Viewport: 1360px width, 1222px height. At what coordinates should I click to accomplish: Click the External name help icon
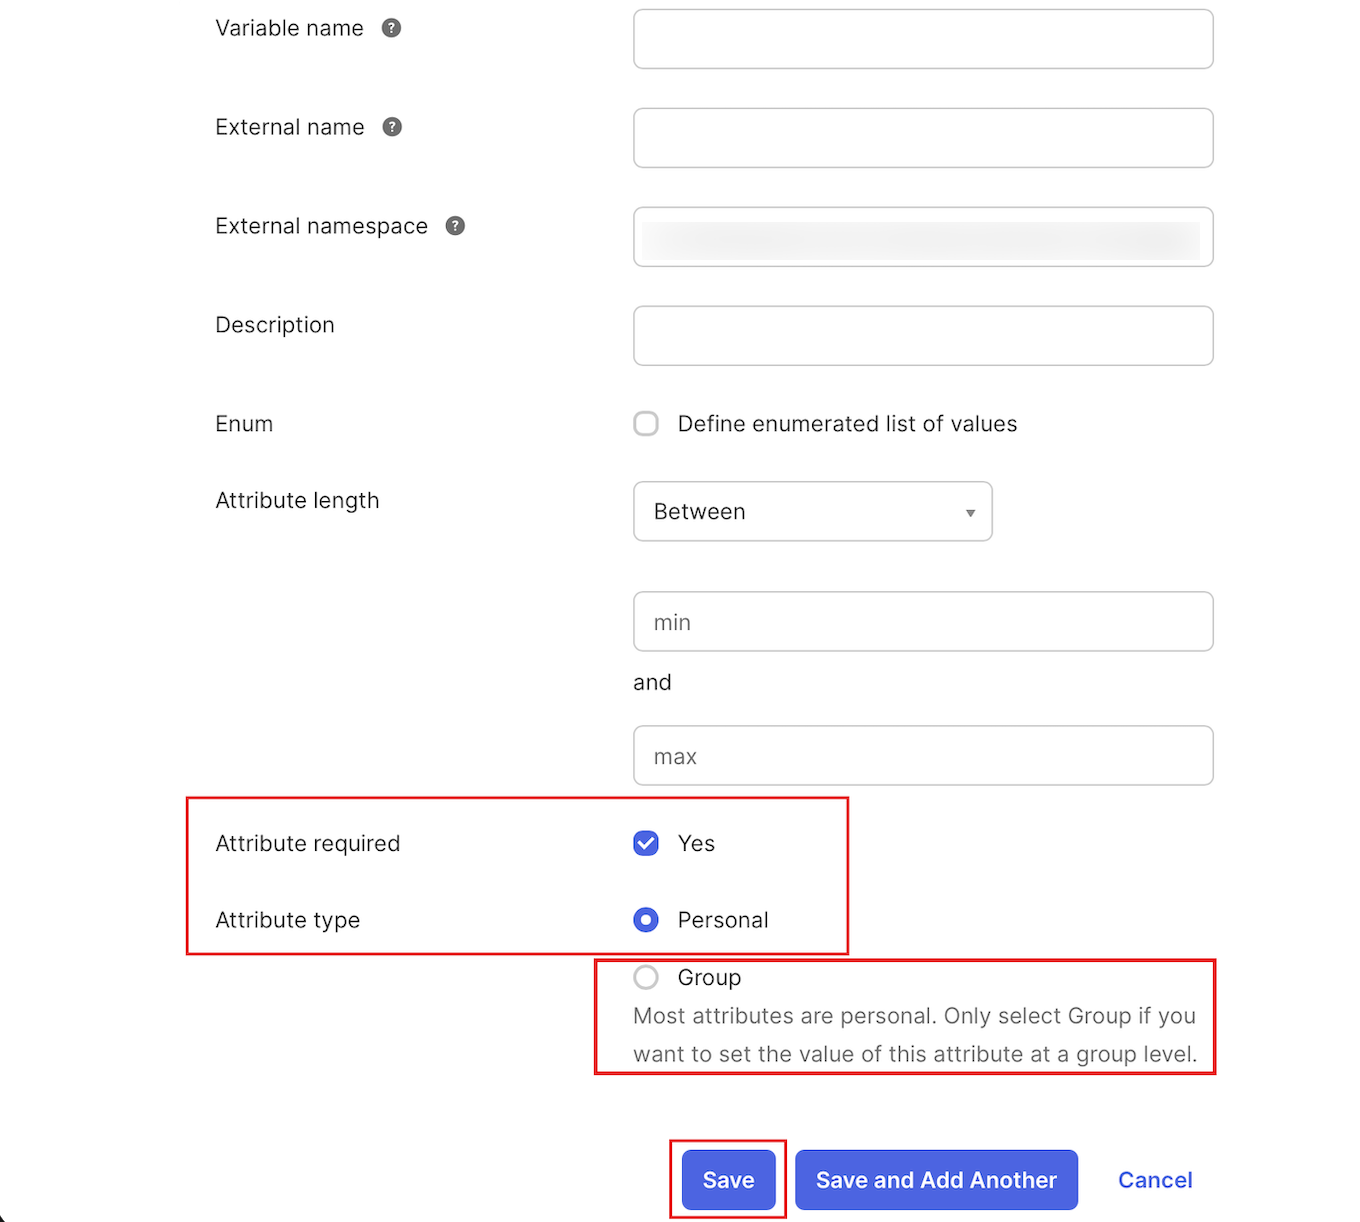393,127
